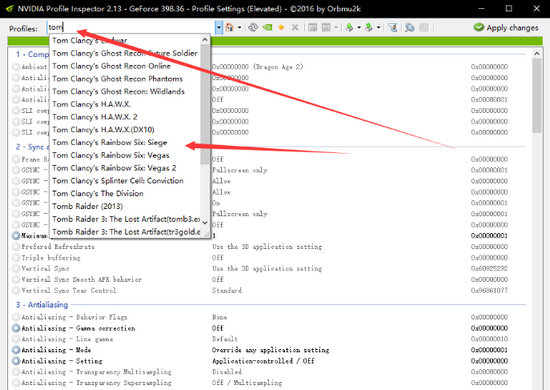
Task: Click the green NVIDIA logo reset icon
Action: pos(267,27)
